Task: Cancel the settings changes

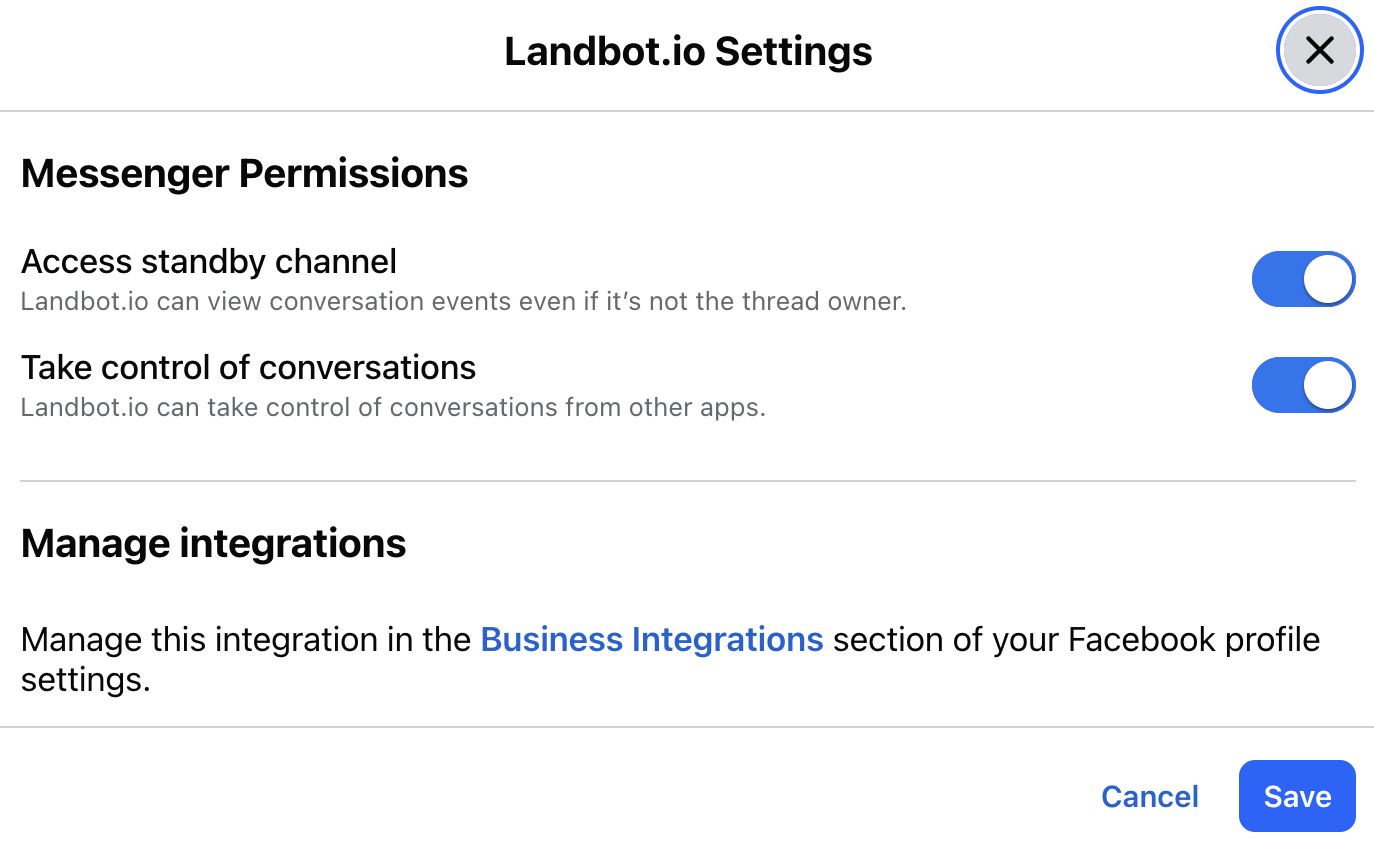Action: pos(1149,796)
